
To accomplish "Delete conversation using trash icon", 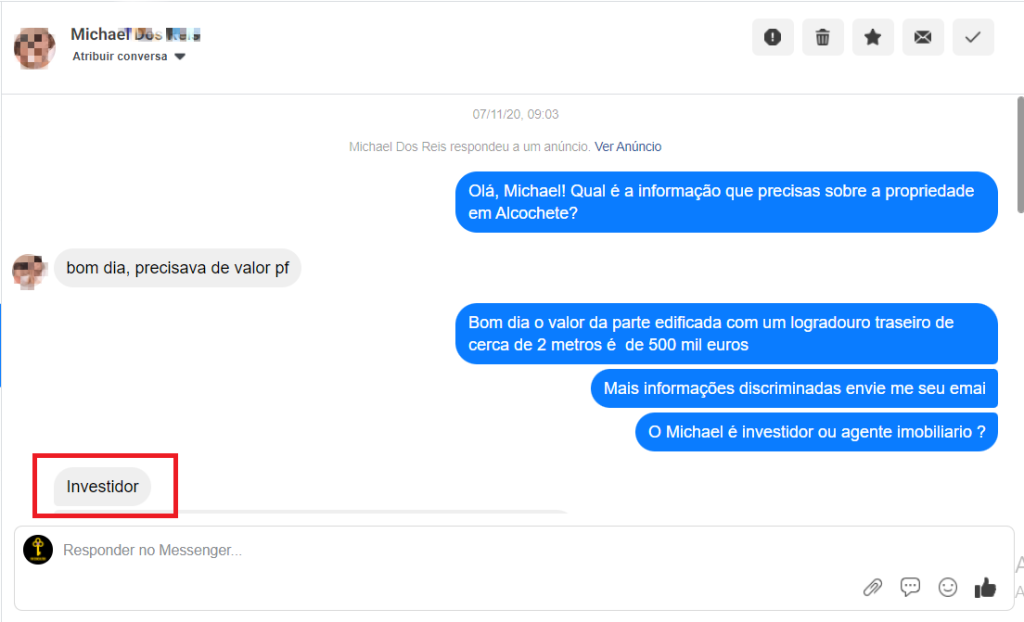I will click(x=823, y=37).
